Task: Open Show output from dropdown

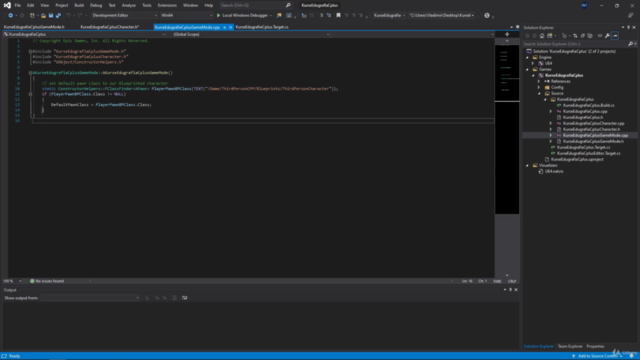Action: pos(90,298)
